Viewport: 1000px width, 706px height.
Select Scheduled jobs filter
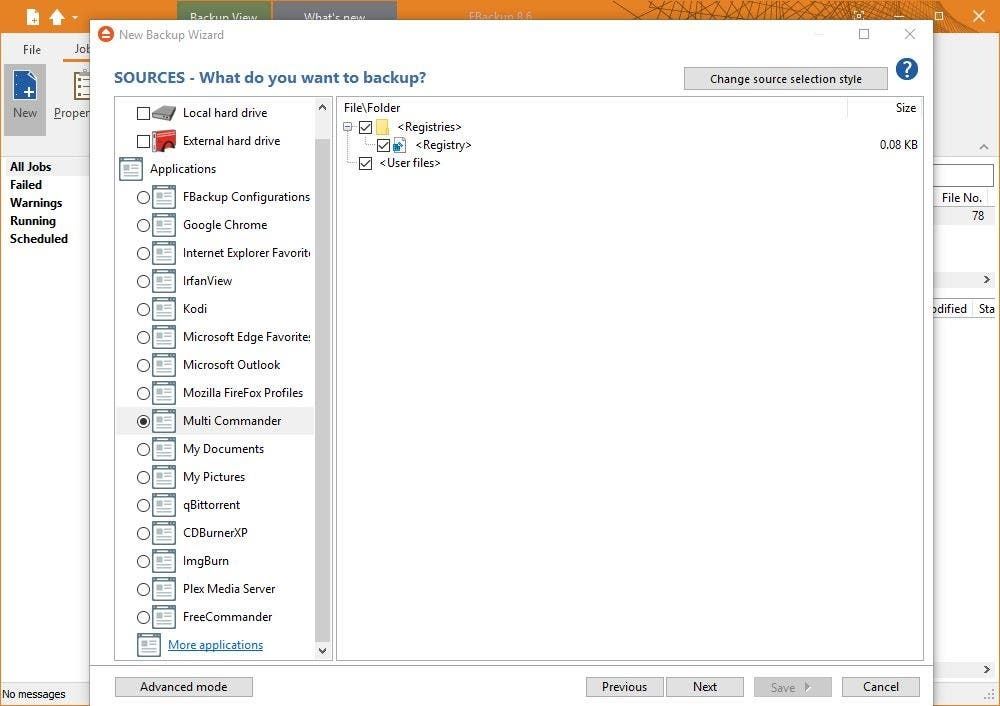[38, 239]
